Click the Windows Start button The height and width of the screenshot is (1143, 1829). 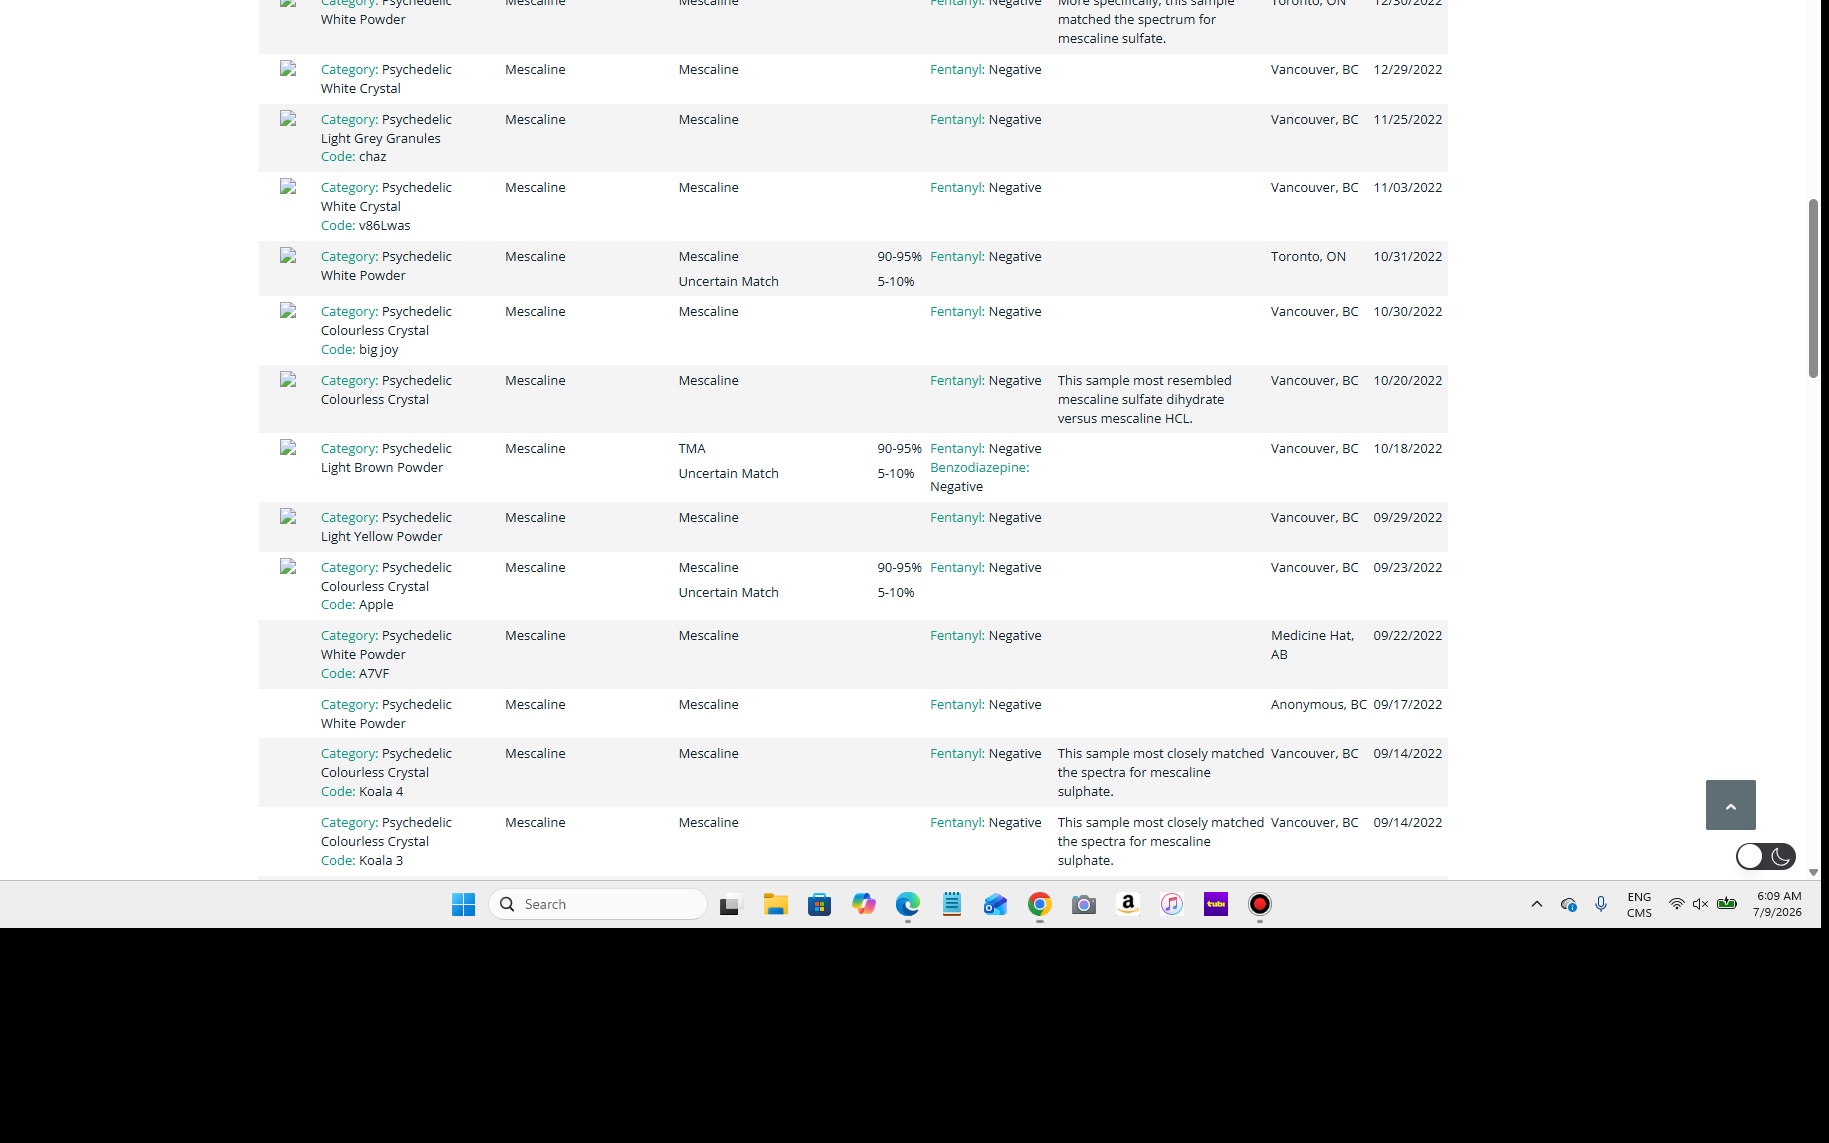tap(464, 904)
